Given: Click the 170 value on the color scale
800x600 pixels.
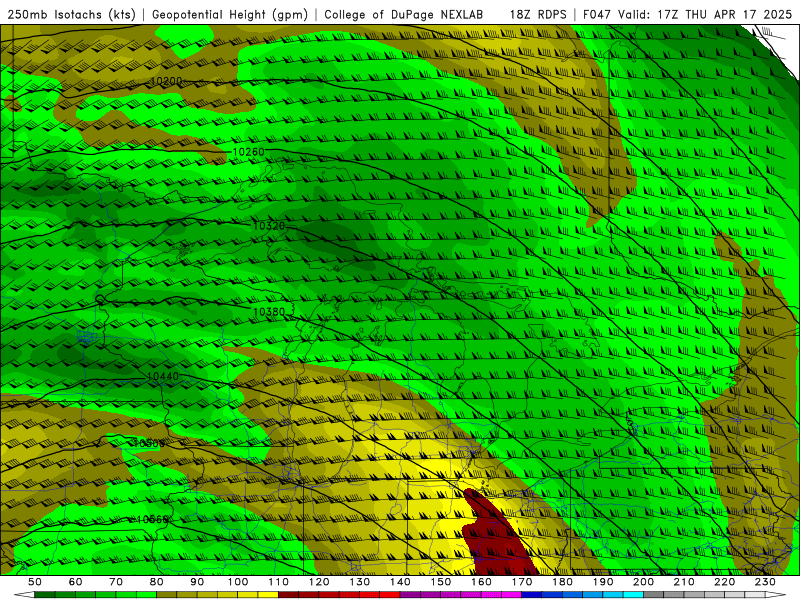Looking at the screenshot, I should pos(522,582).
